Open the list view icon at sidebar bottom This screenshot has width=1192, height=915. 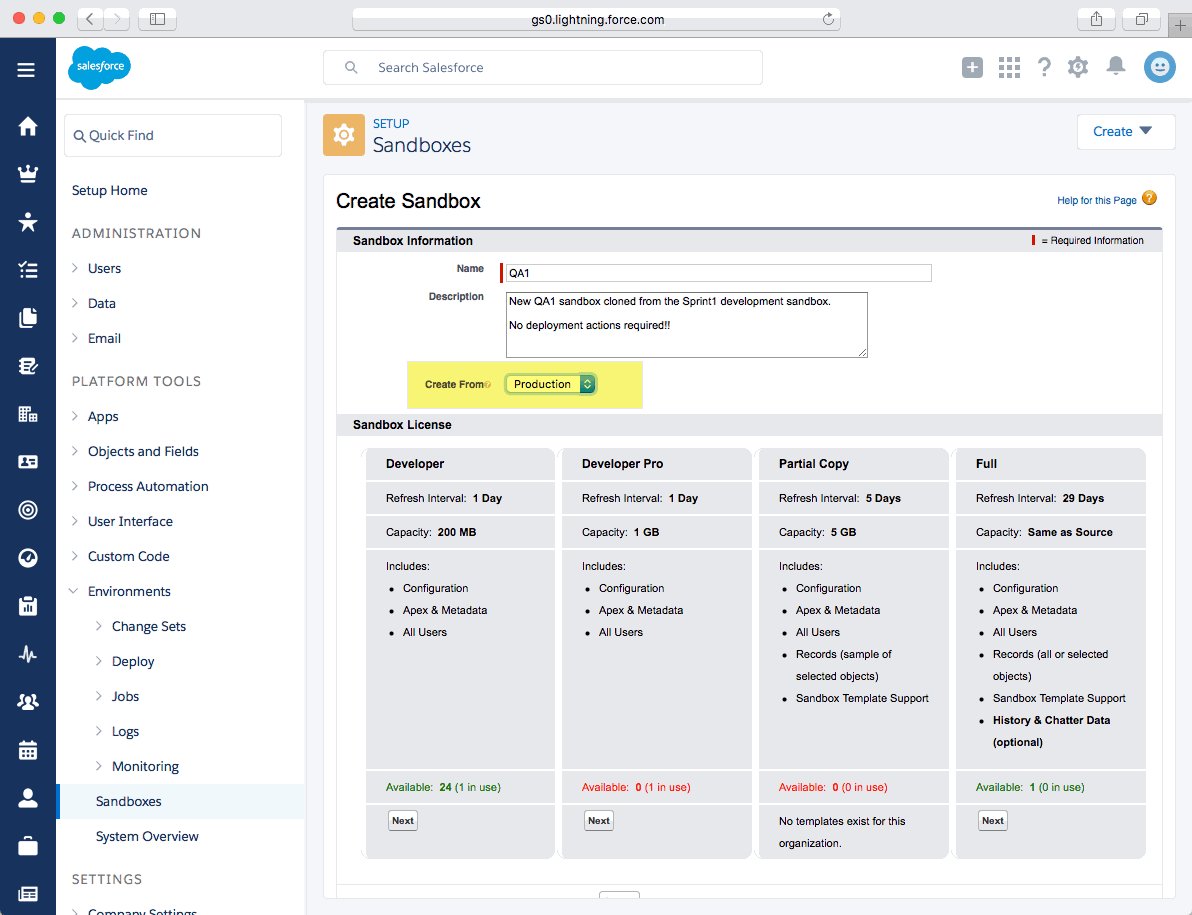point(27,894)
